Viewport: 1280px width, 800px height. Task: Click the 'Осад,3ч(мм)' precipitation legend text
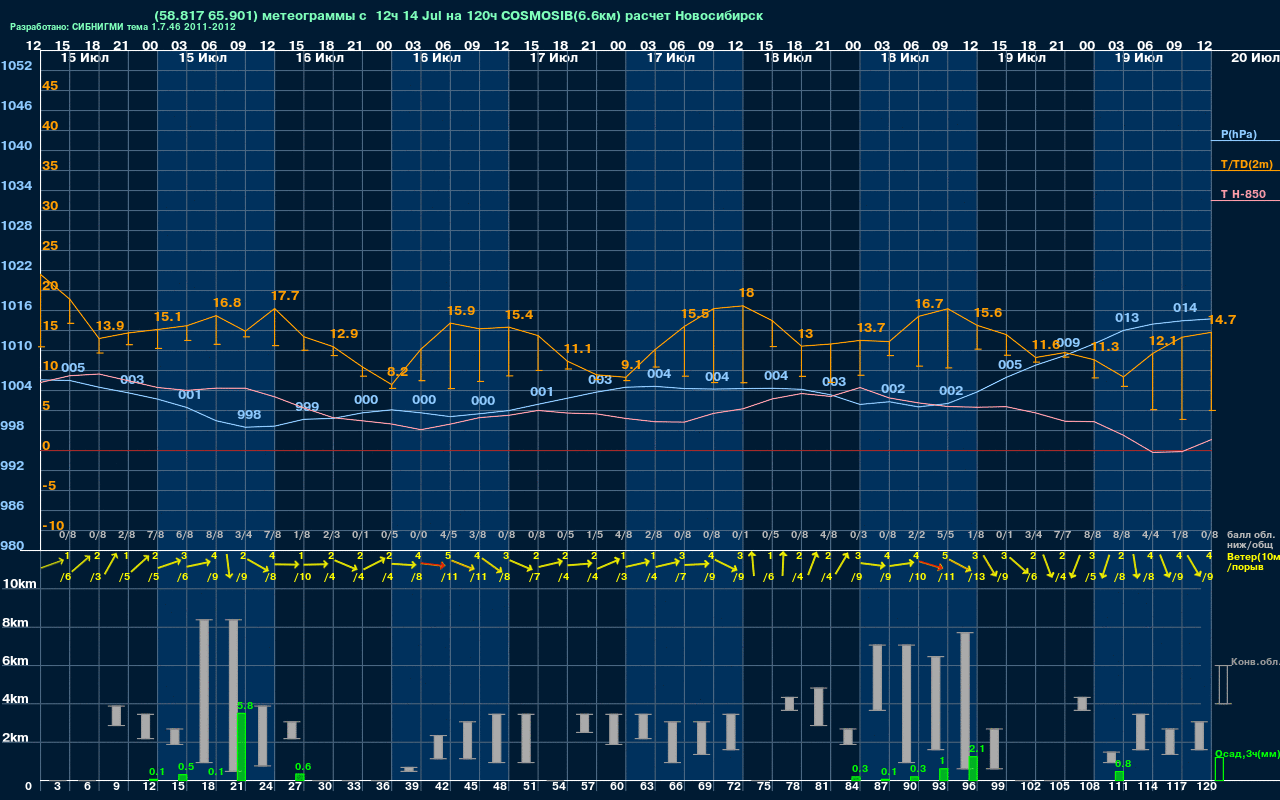(x=1247, y=754)
